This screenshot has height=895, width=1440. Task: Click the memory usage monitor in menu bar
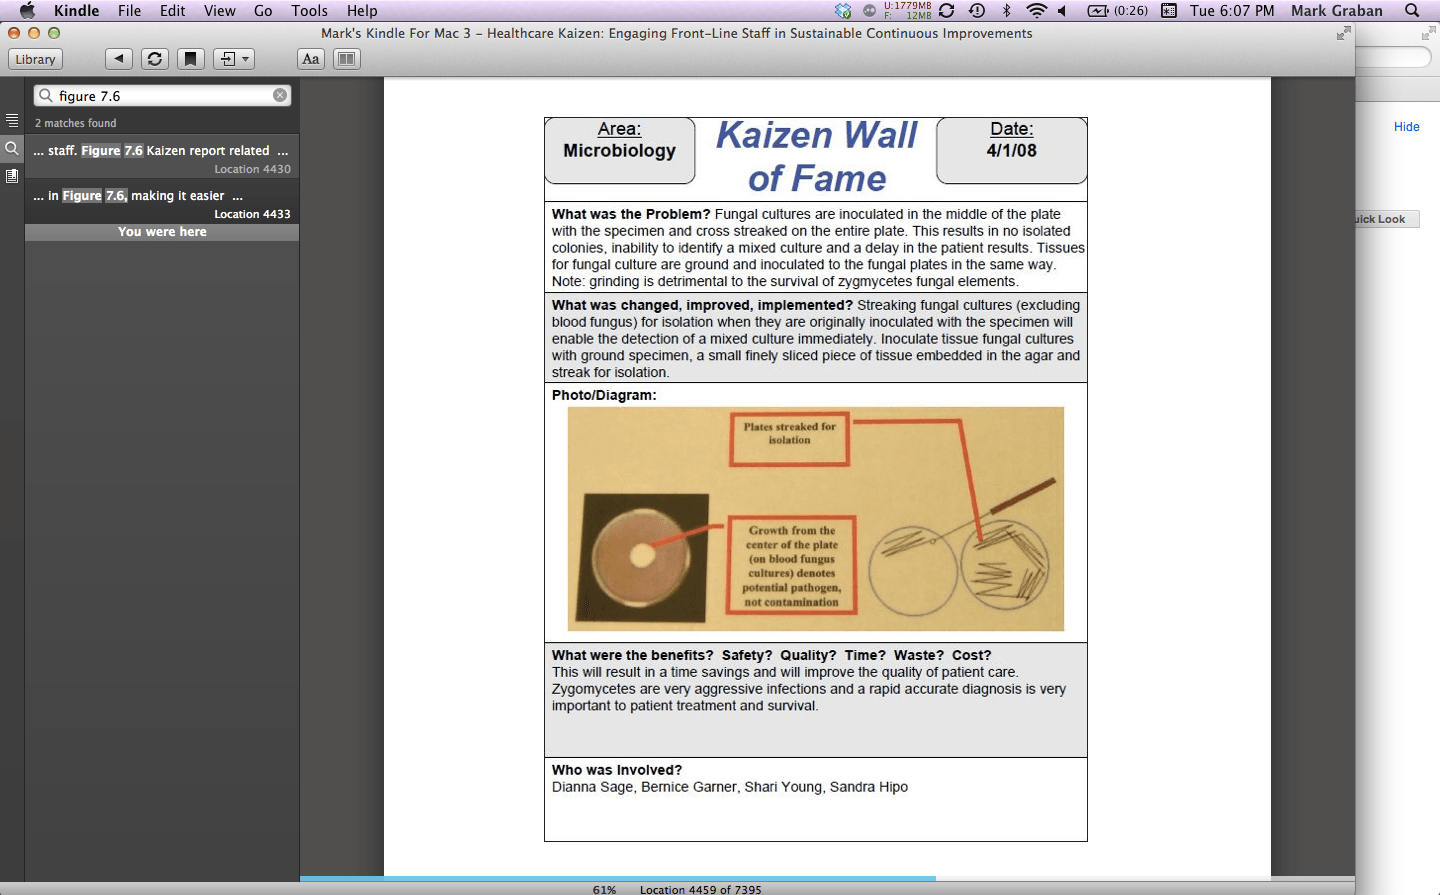(x=907, y=11)
